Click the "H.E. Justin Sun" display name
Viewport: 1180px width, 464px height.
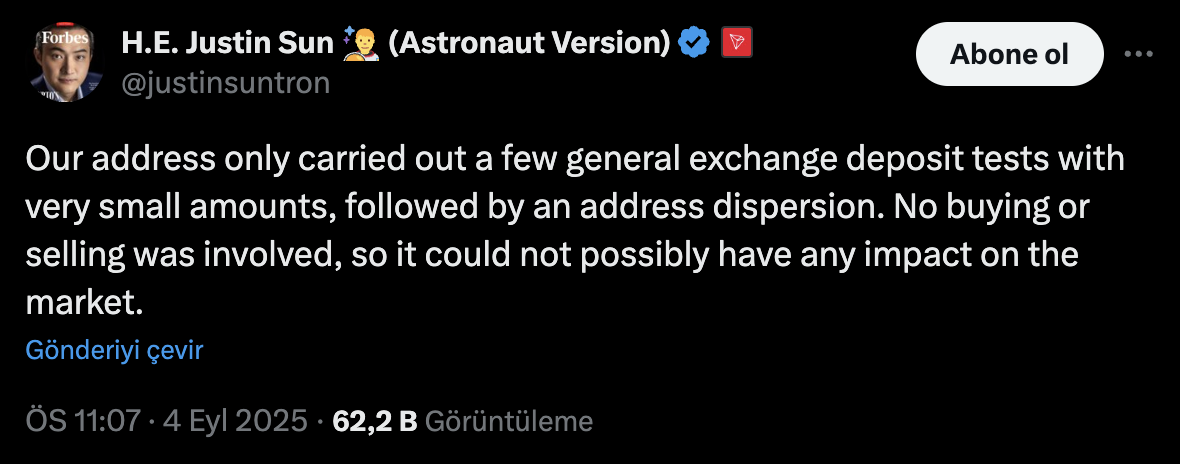[227, 42]
